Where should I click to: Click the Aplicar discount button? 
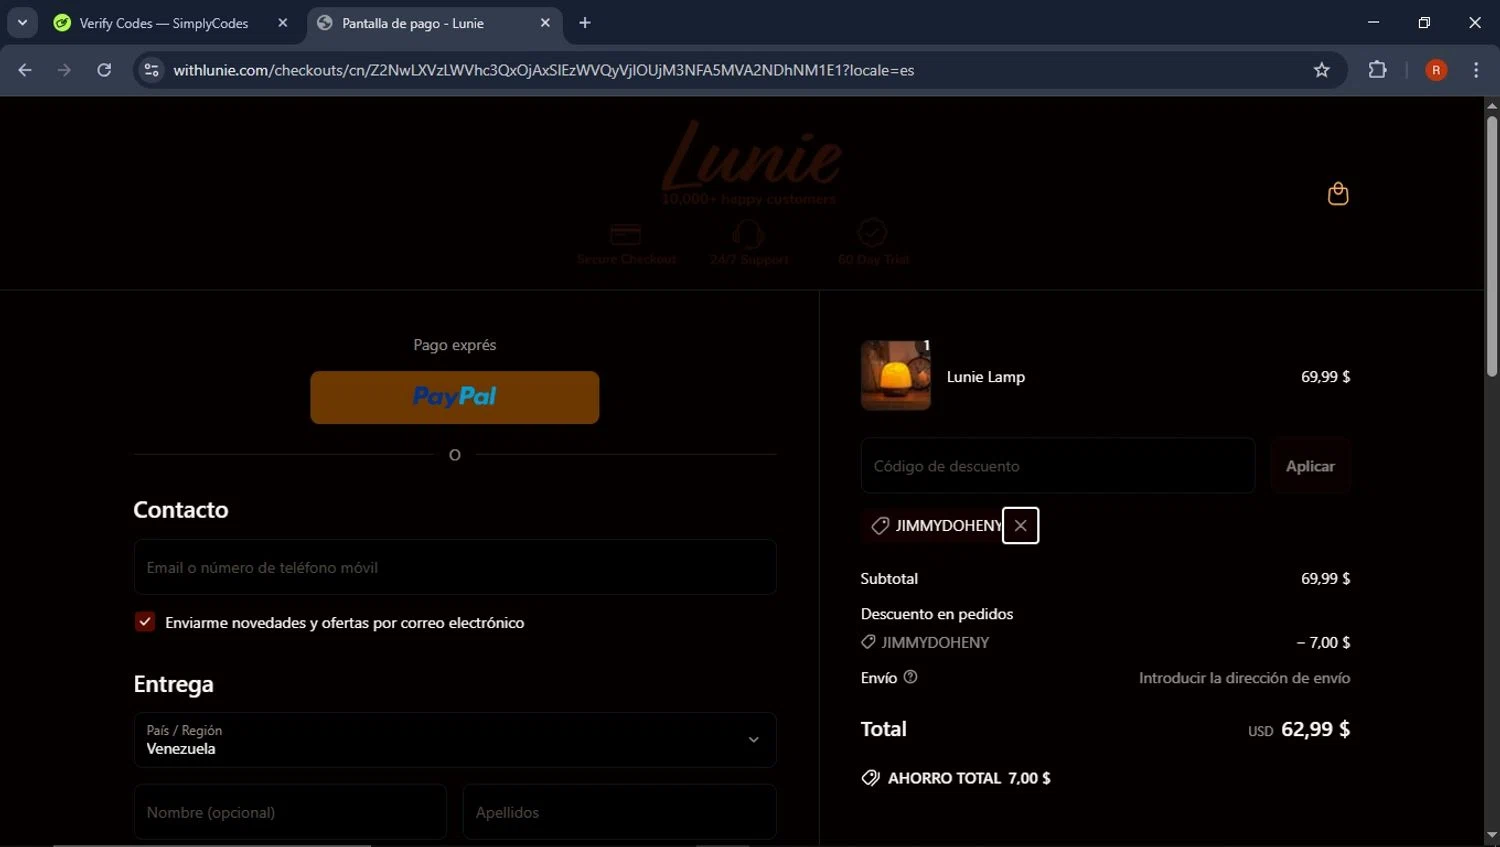click(1310, 466)
